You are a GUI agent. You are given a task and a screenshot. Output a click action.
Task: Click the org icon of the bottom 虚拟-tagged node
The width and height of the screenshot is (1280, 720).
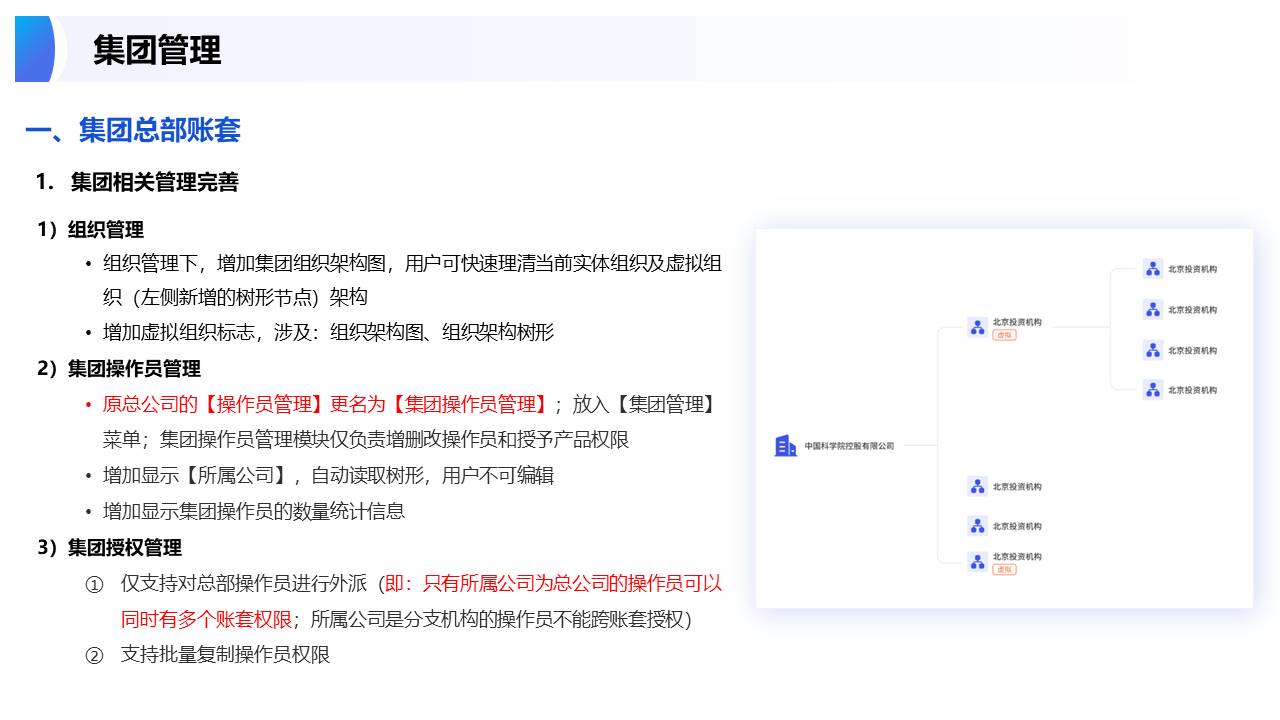[978, 561]
